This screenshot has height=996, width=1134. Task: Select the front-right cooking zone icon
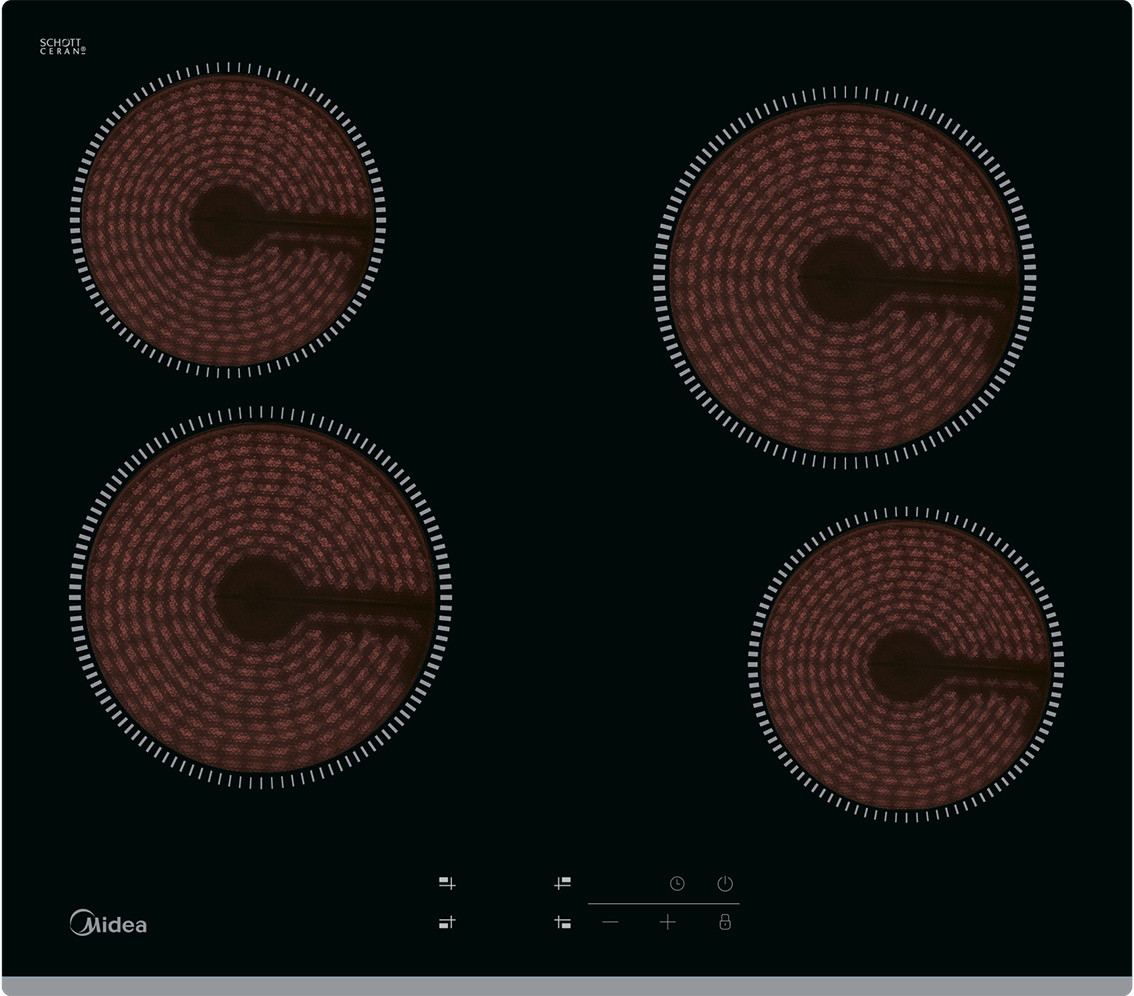(563, 922)
